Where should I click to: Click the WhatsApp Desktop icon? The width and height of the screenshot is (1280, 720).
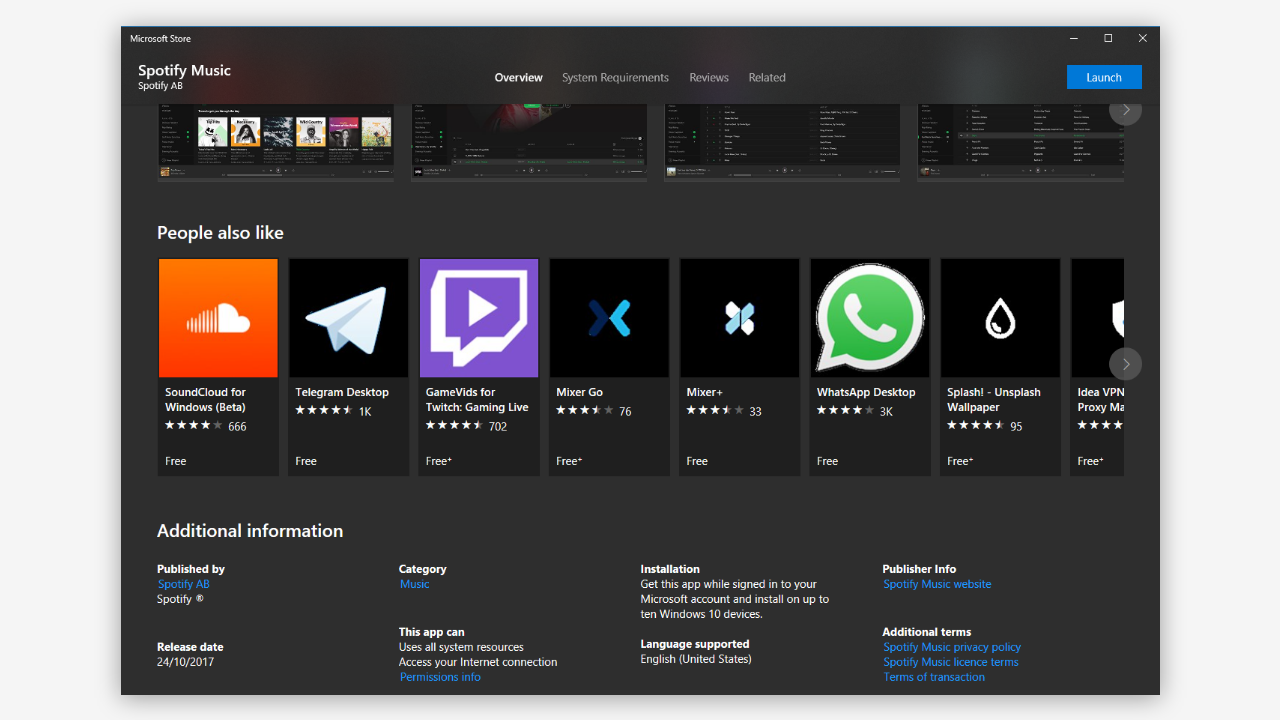click(869, 317)
